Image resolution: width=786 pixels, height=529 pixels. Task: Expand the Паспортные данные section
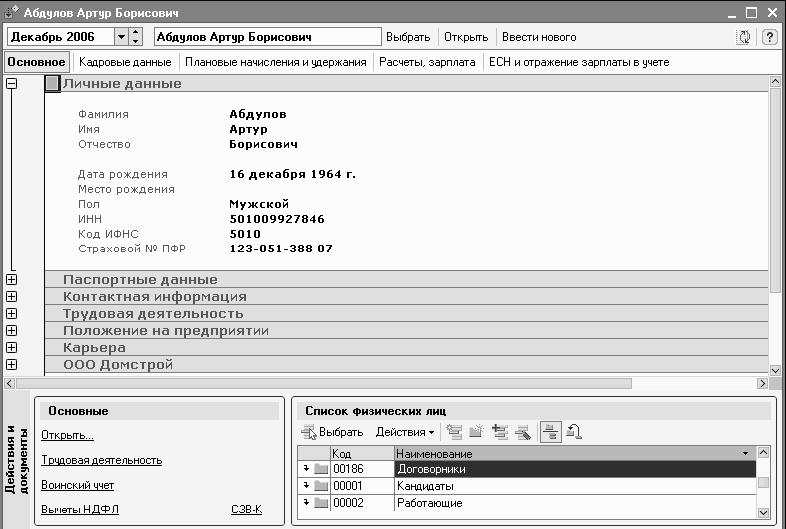point(11,280)
